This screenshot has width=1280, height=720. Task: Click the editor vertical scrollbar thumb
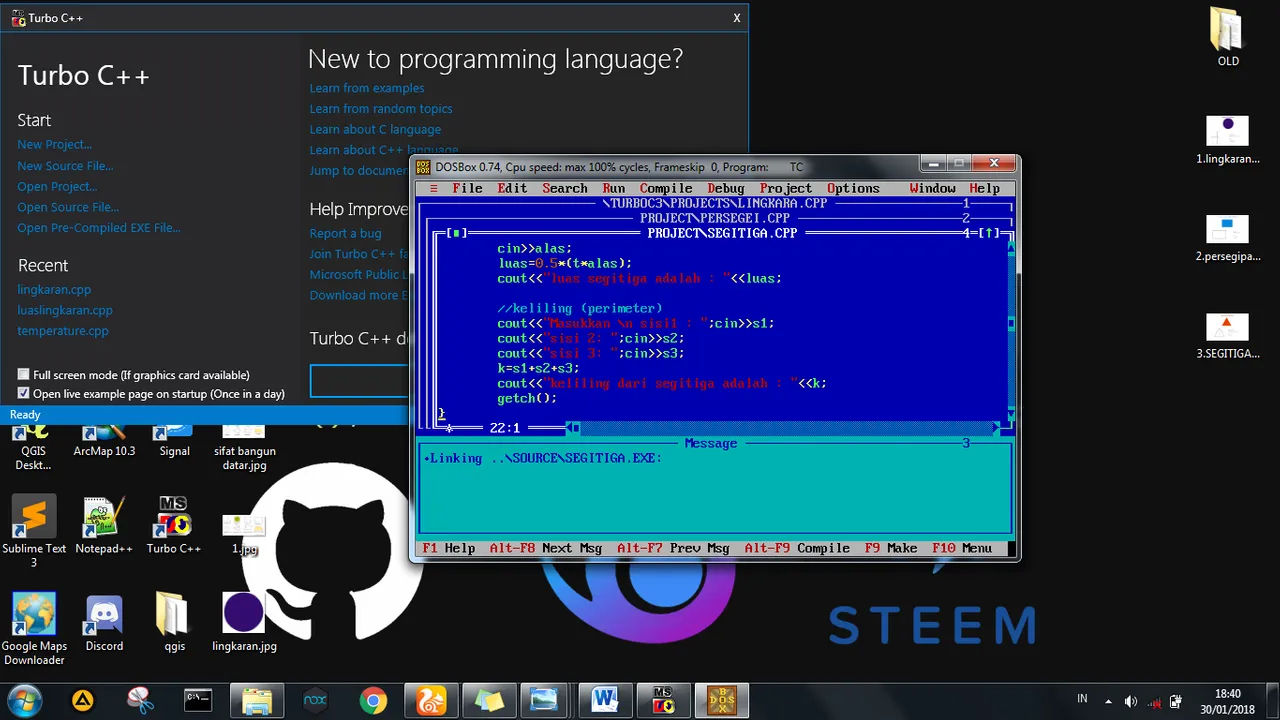coord(1011,323)
